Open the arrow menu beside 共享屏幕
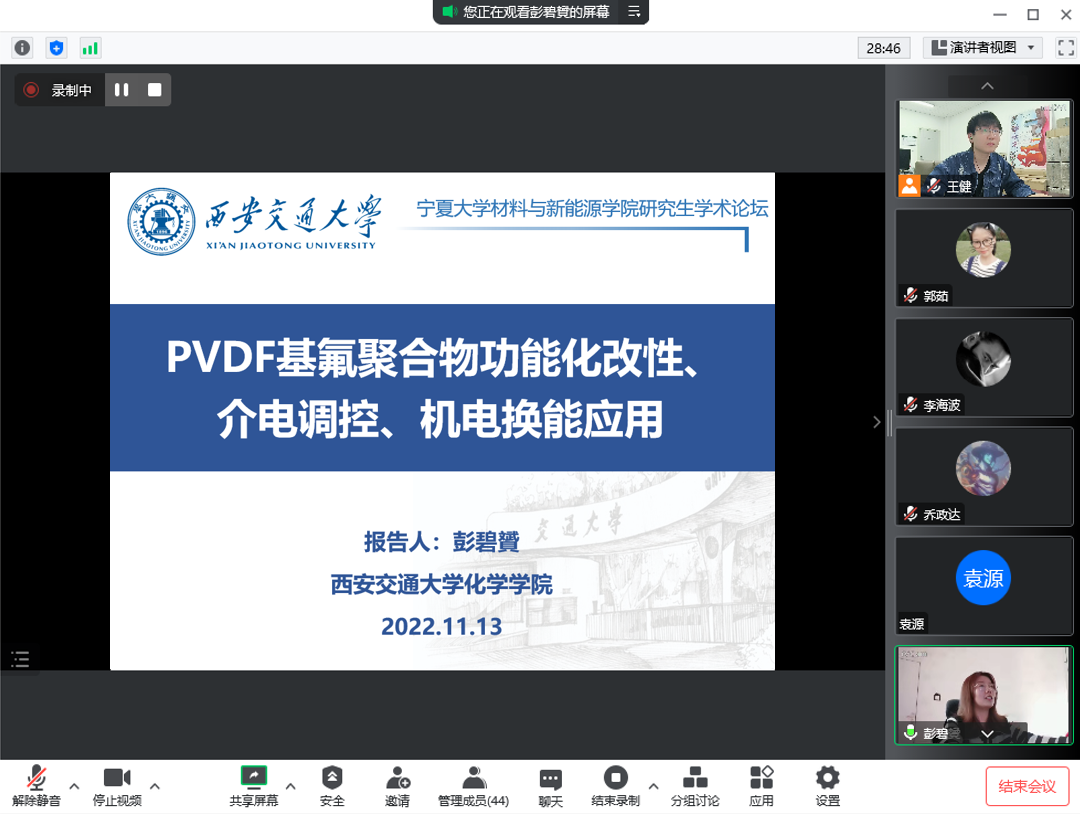1080x814 pixels. click(x=291, y=786)
